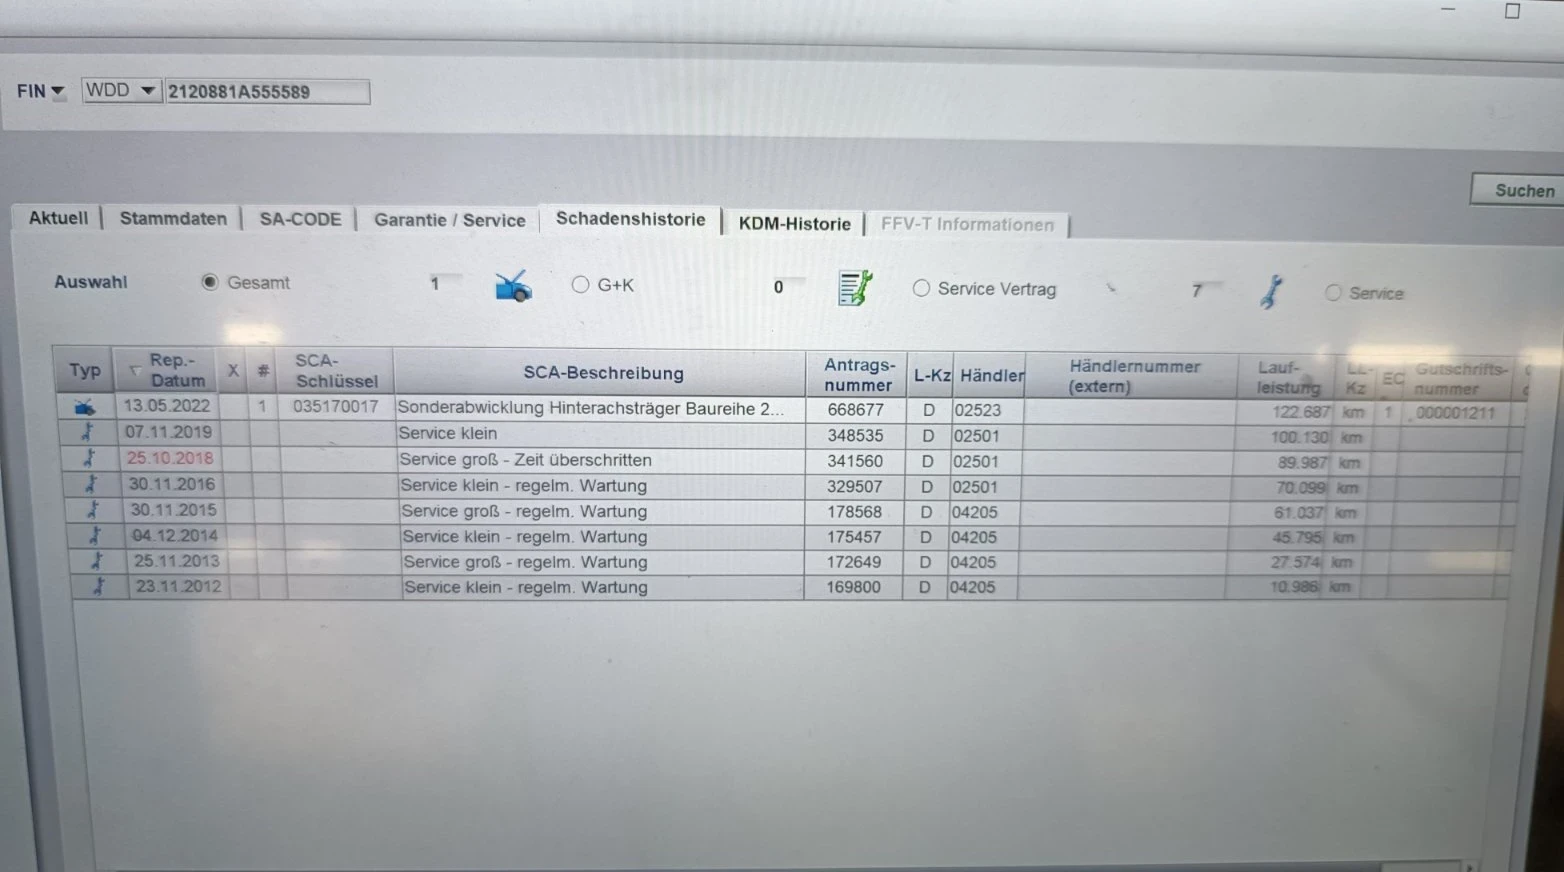This screenshot has height=872, width=1564.
Task: Click the SCA-Beschreibung column header
Action: [603, 373]
